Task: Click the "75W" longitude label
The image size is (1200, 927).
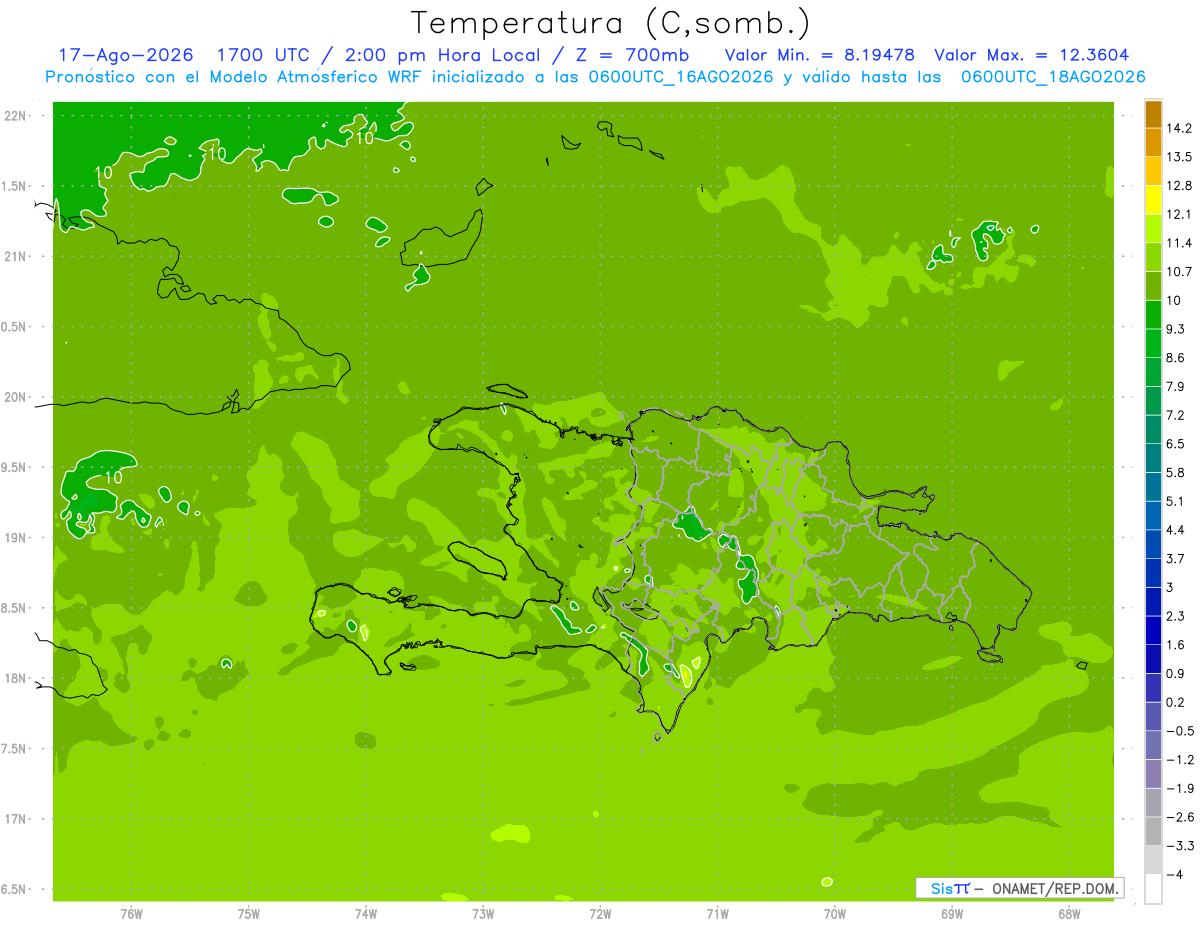Action: point(249,915)
